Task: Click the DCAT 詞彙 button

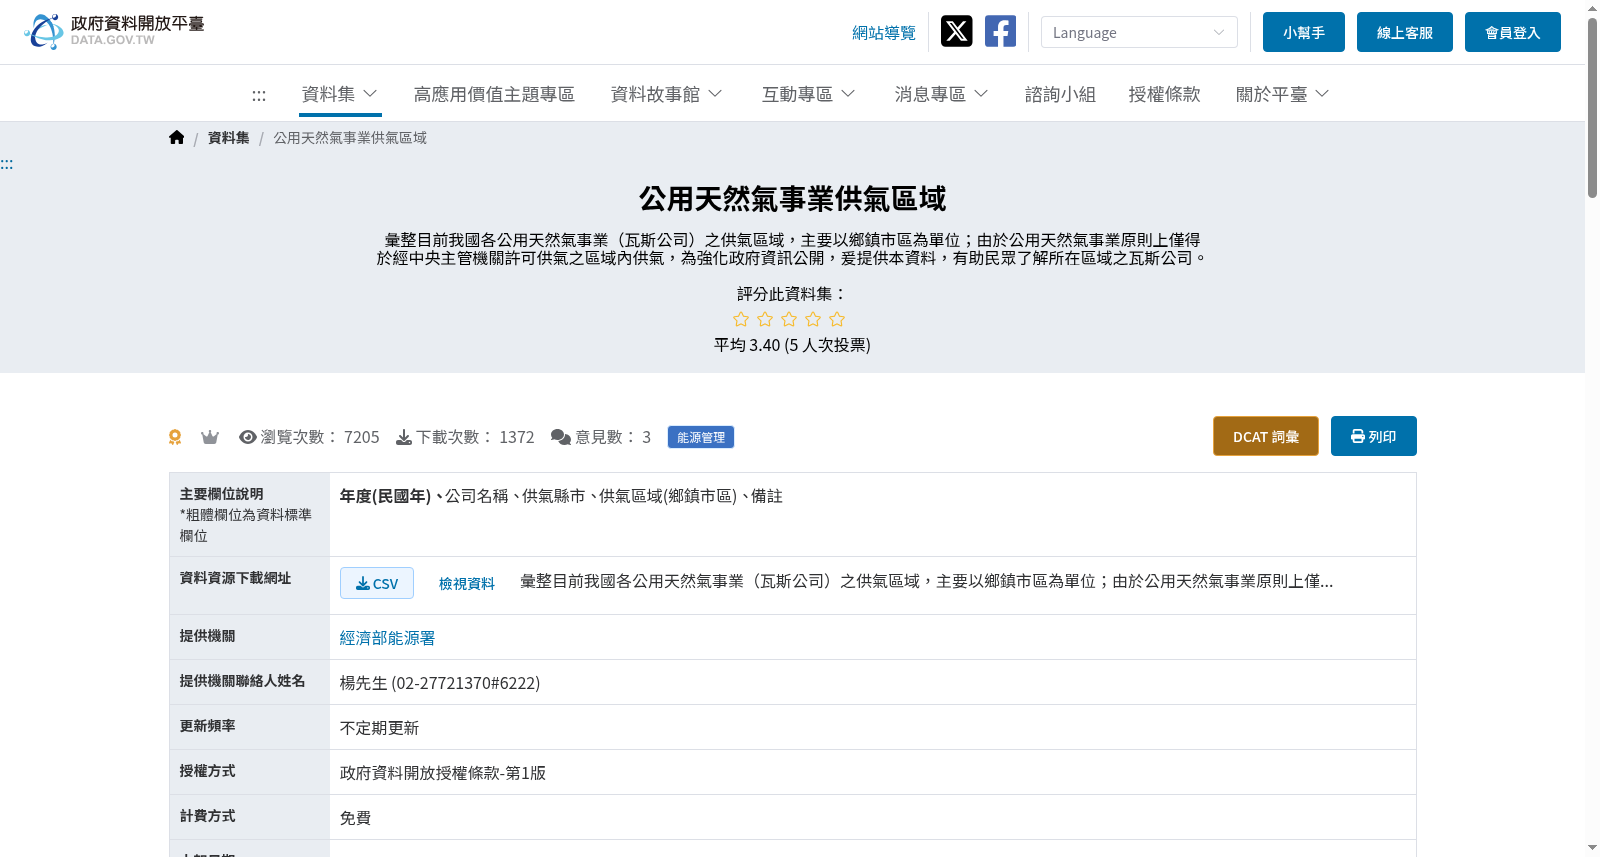Action: pyautogui.click(x=1266, y=436)
